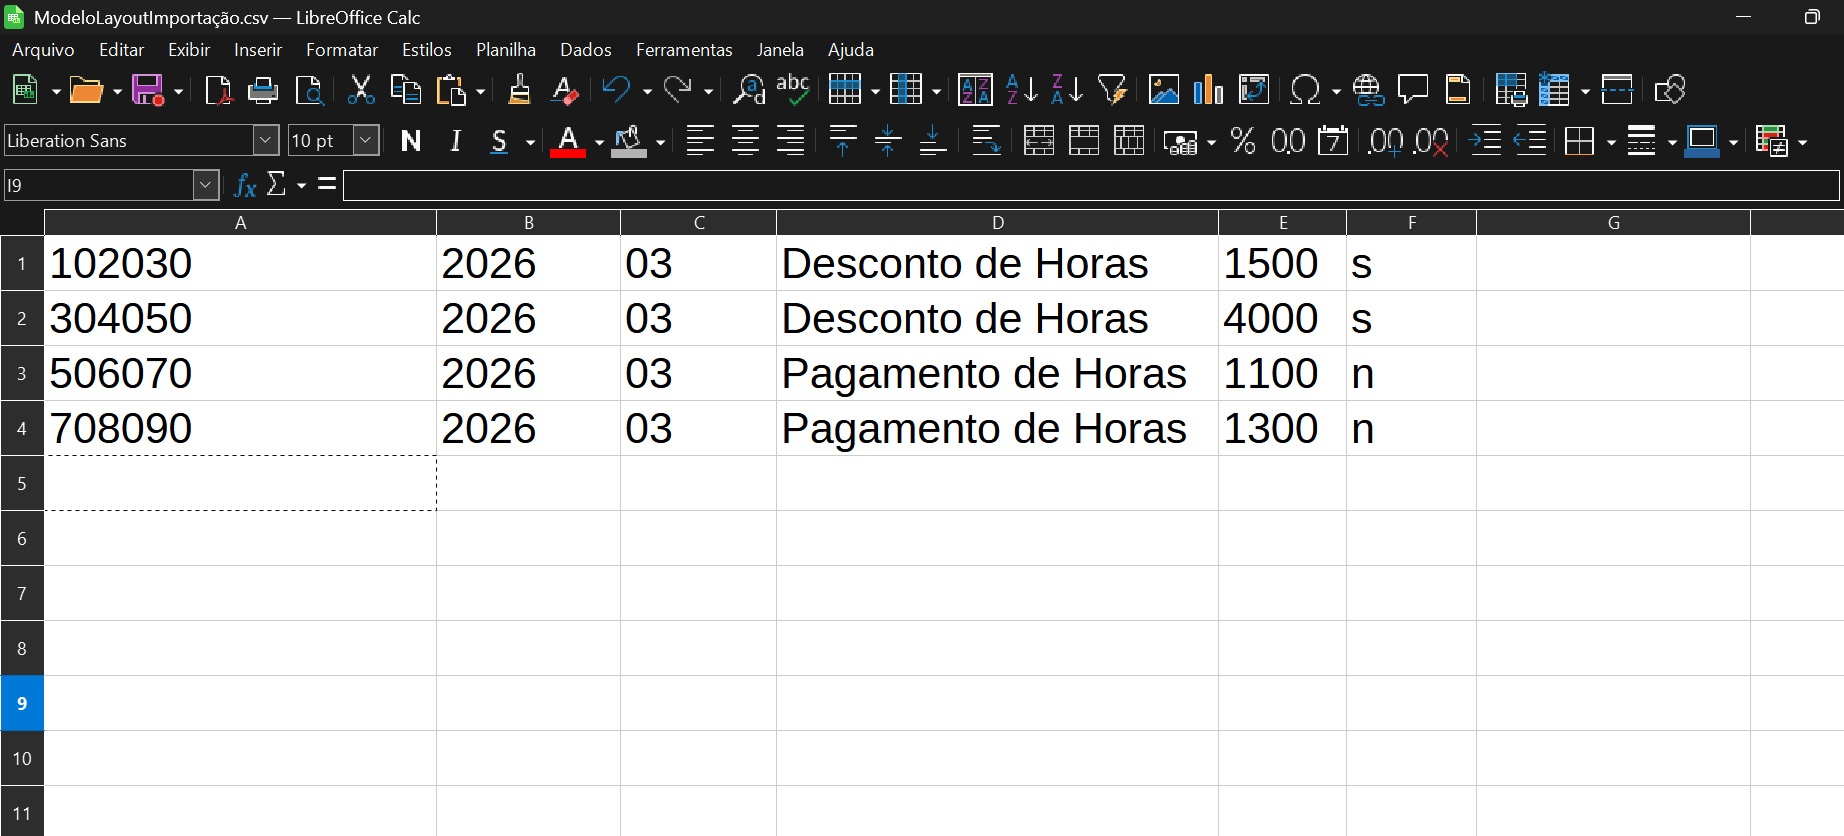
Task: Open the Planilha menu
Action: pyautogui.click(x=506, y=50)
